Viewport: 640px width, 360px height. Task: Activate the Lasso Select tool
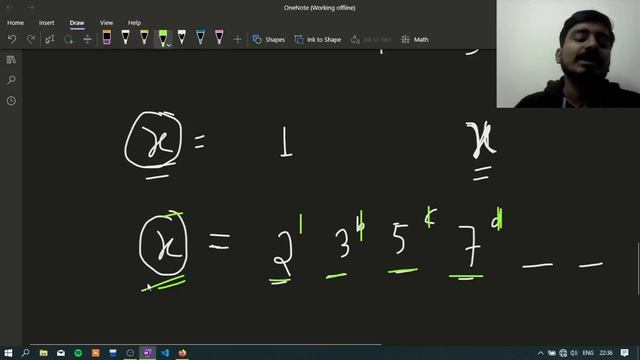click(69, 39)
